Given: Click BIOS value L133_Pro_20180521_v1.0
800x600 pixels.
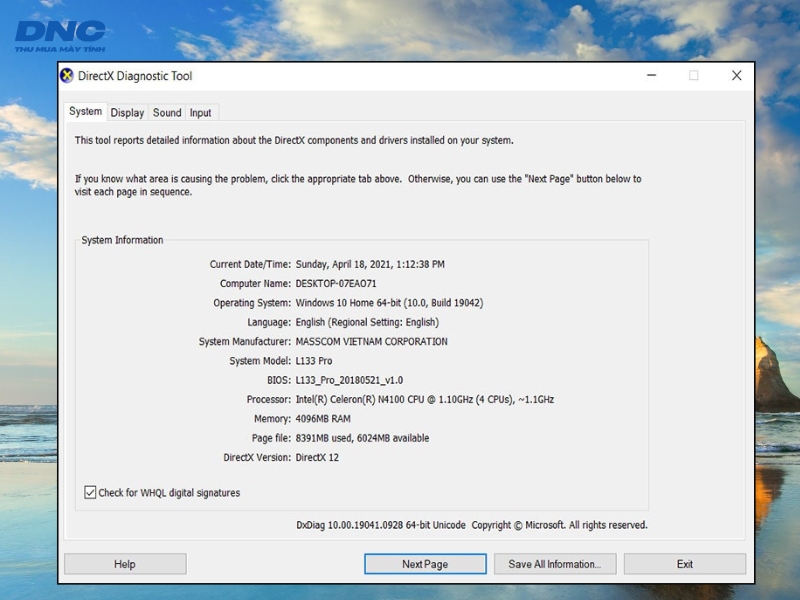Looking at the screenshot, I should tap(349, 381).
